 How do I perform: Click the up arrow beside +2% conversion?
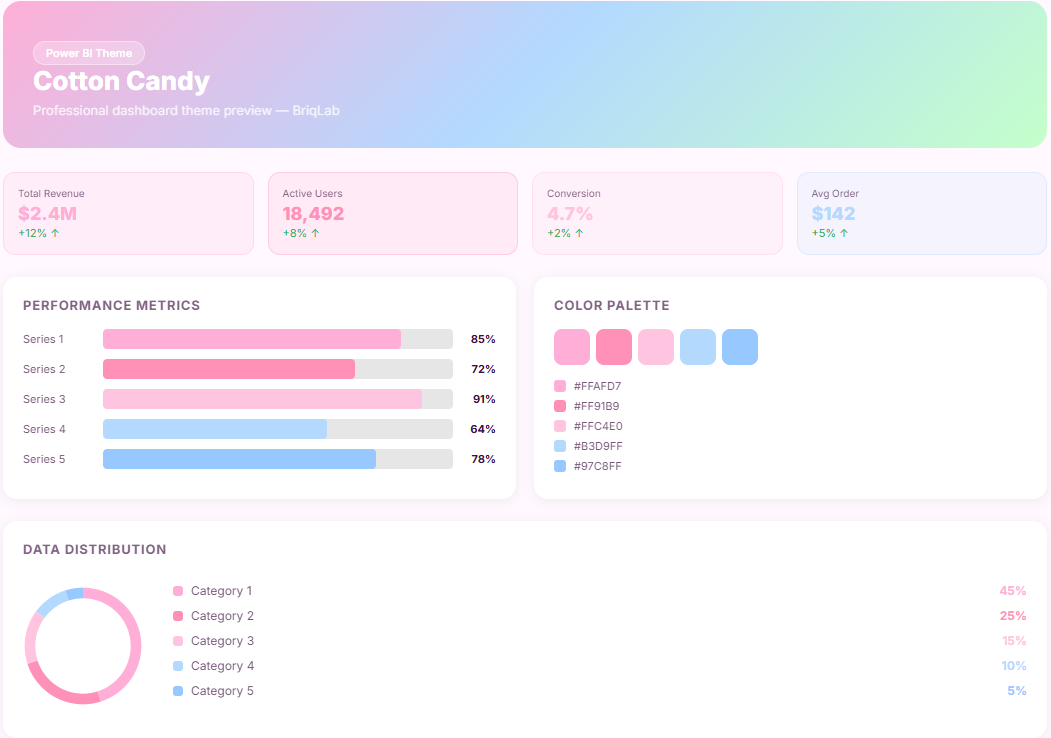tap(579, 233)
